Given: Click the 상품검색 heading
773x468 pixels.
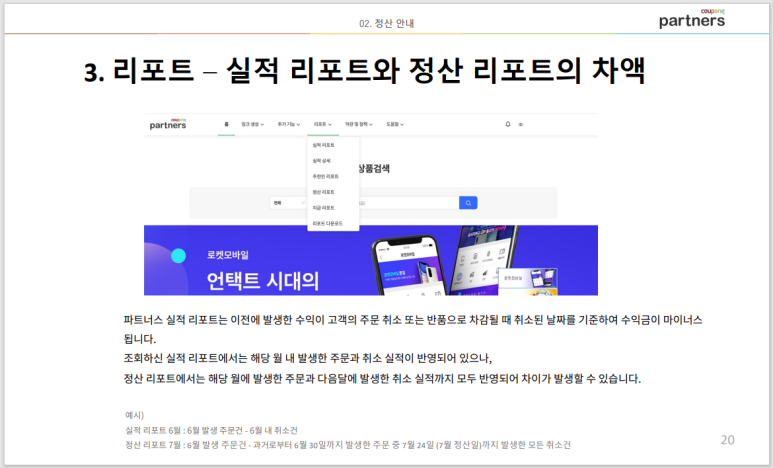Looking at the screenshot, I should tap(373, 169).
